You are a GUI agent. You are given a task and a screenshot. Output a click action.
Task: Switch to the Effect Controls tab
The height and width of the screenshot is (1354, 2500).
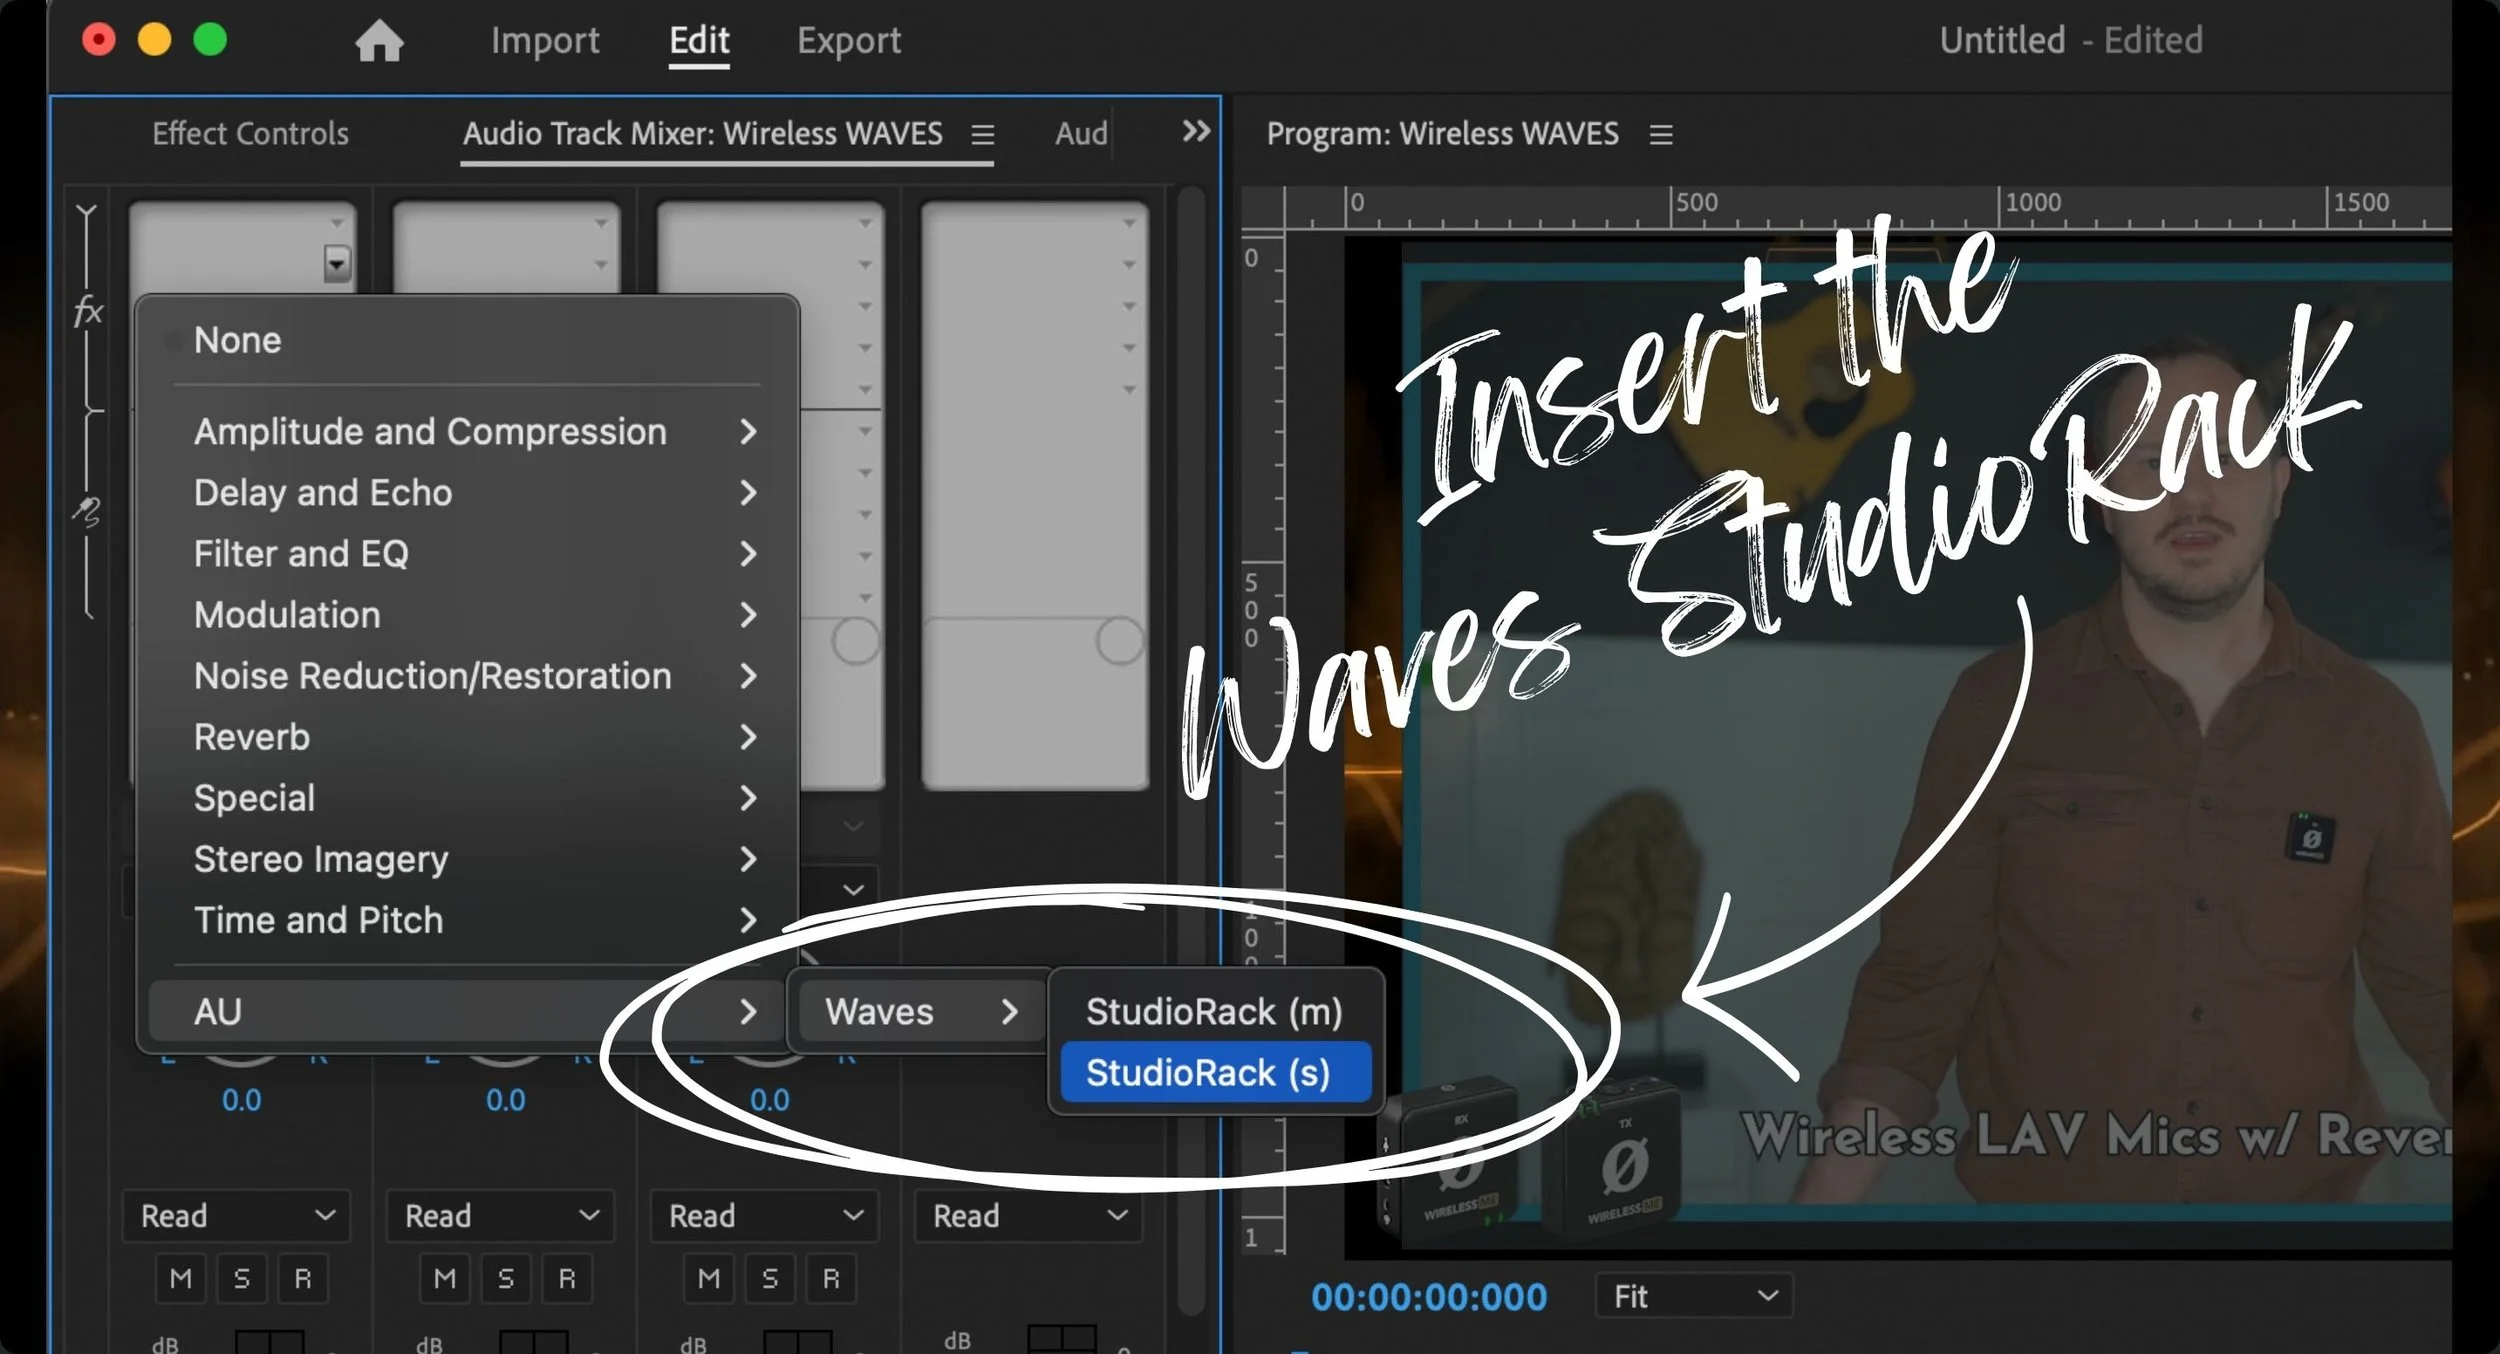[x=250, y=134]
